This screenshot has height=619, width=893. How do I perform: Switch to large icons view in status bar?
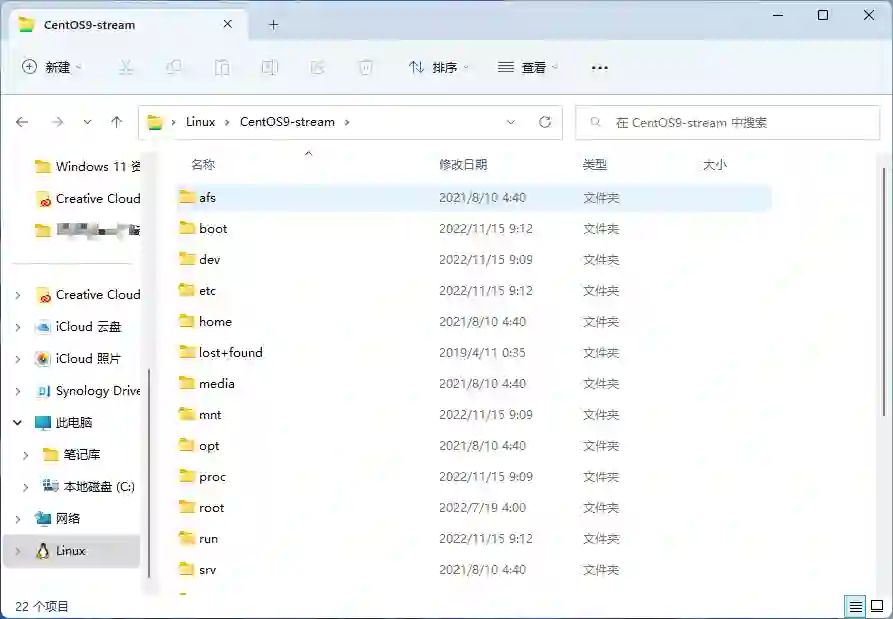tap(878, 607)
